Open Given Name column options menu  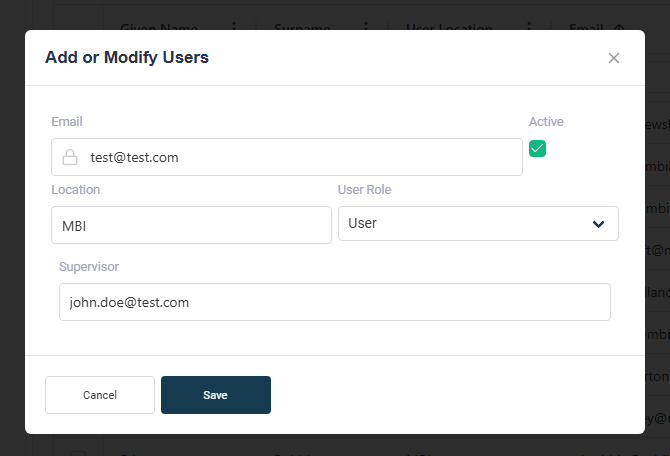point(235,29)
